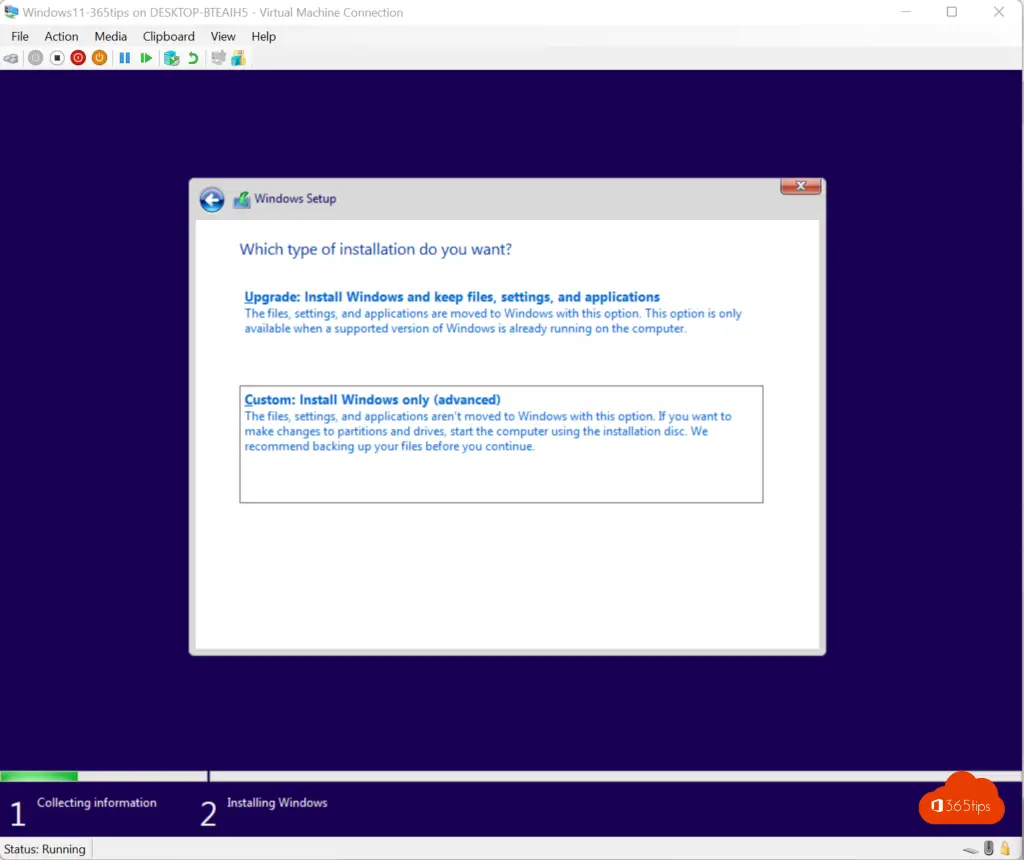Click the yellow lock icon in status bar
Viewport: 1024px width, 860px height.
pyautogui.click(x=1004, y=849)
